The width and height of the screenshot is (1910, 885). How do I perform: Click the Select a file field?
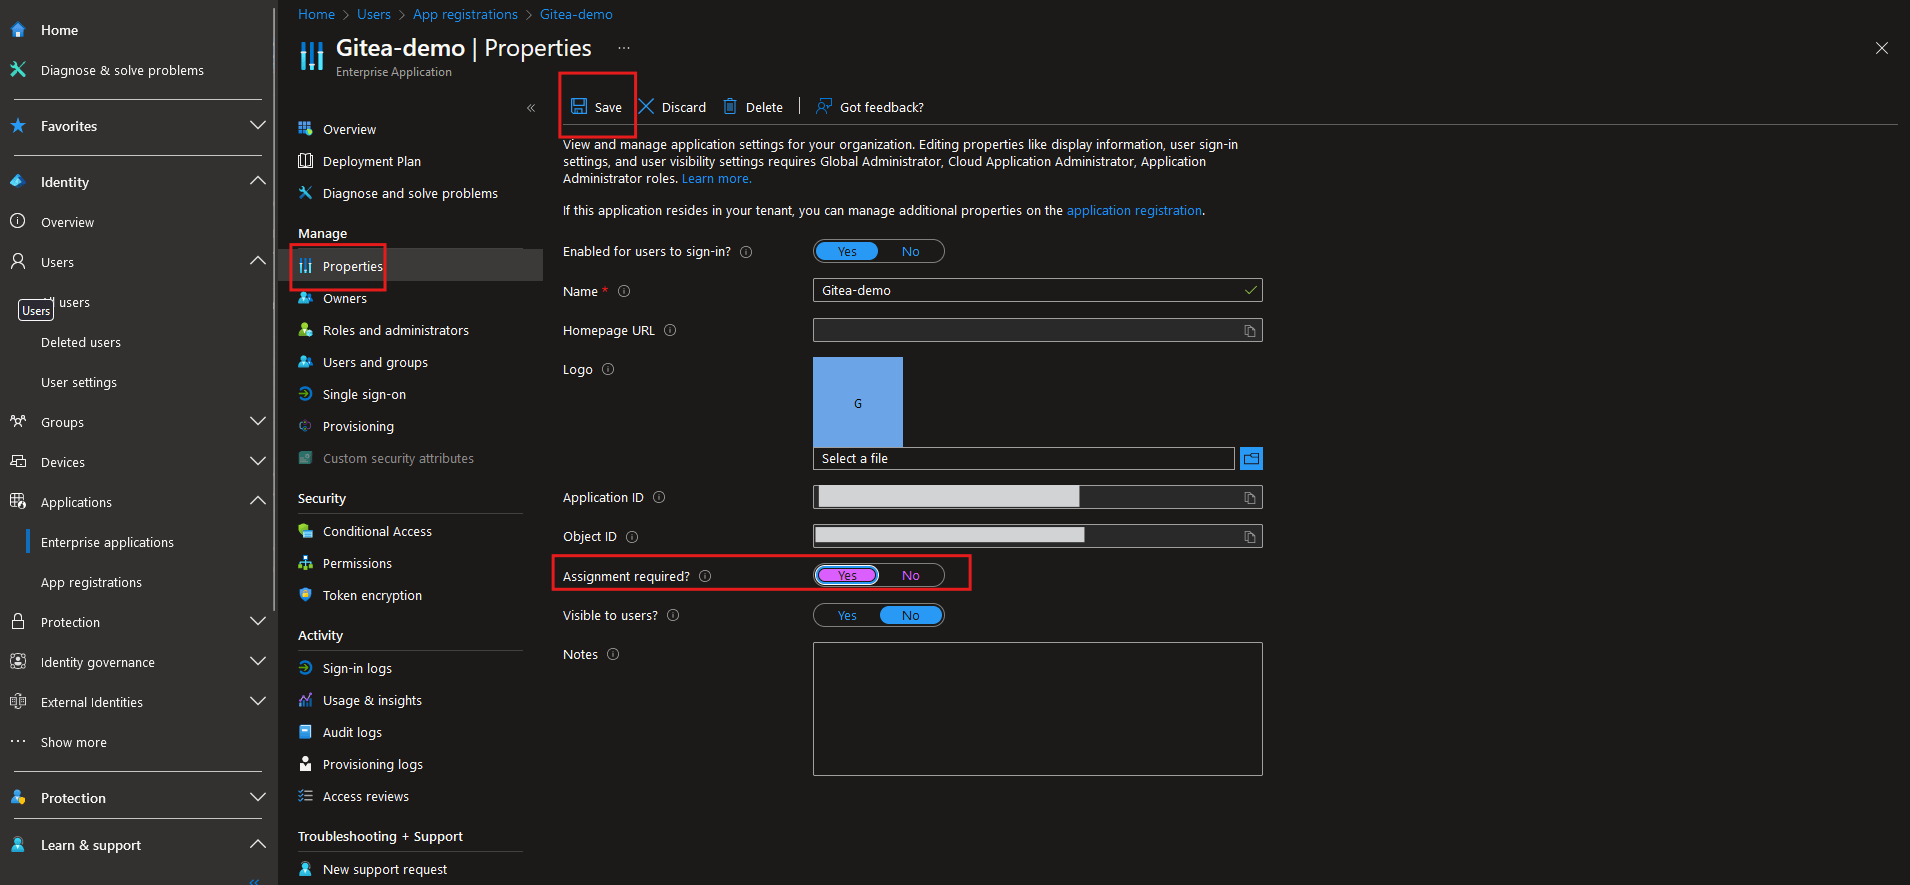point(1024,459)
